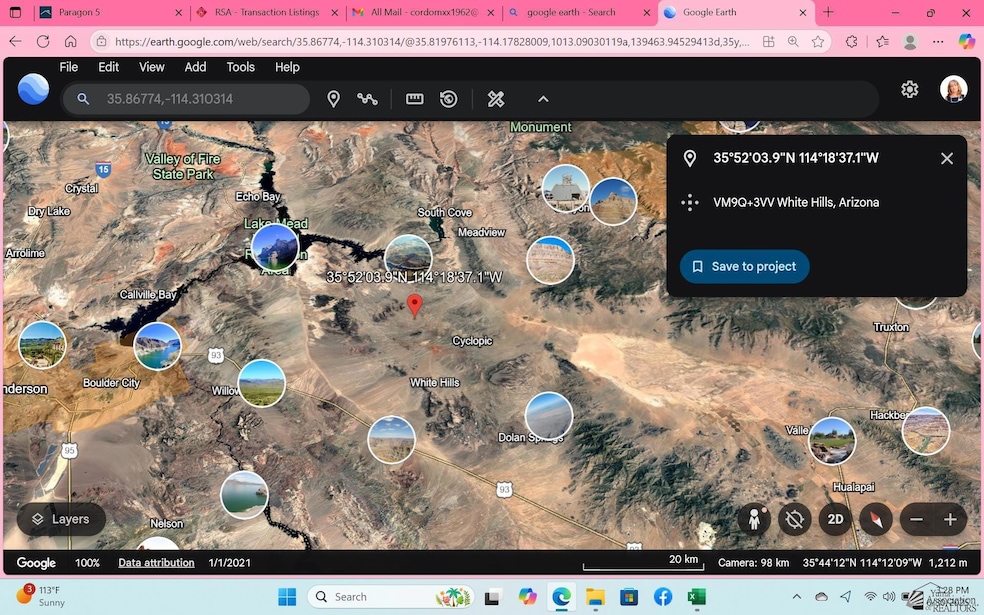Click the compass to reset north

(875, 519)
